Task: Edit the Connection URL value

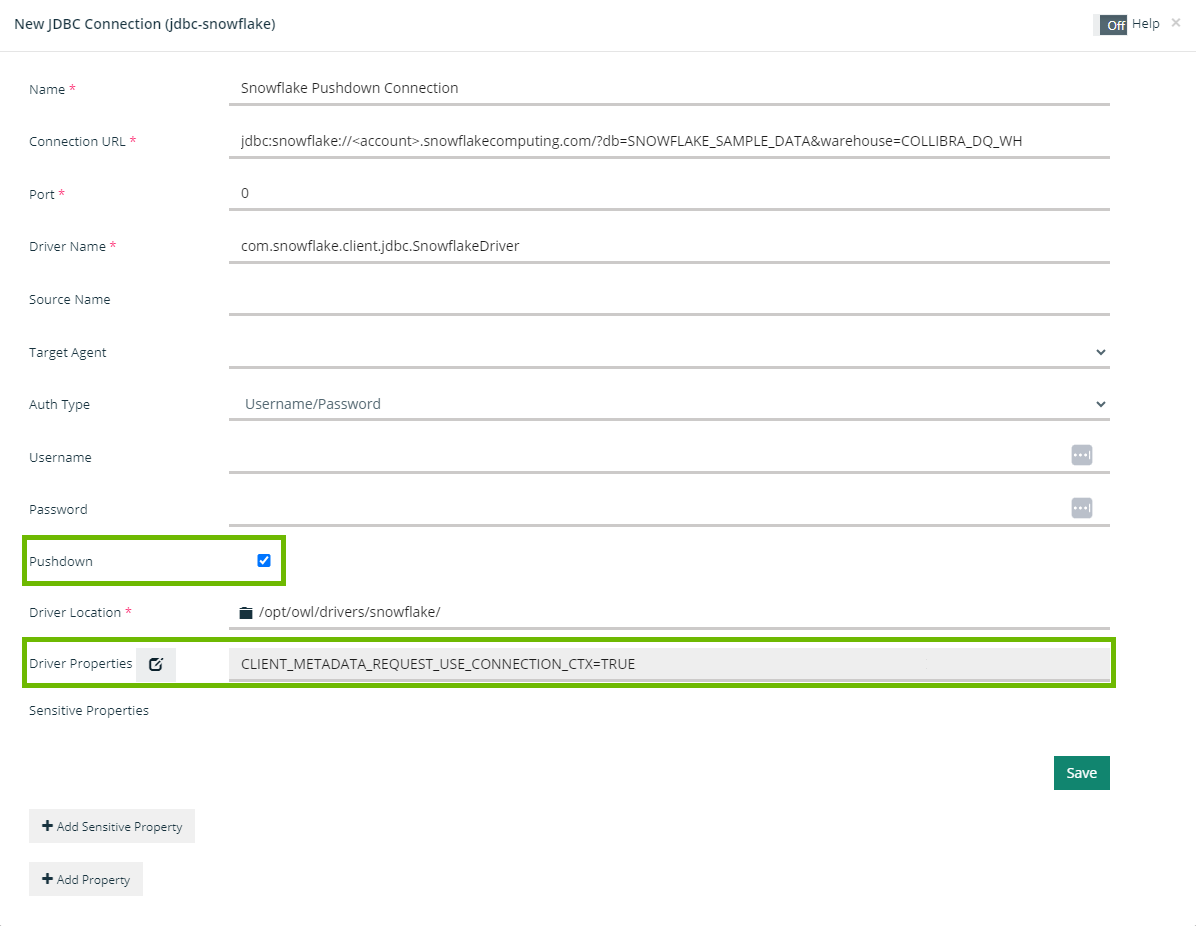Action: 630,141
